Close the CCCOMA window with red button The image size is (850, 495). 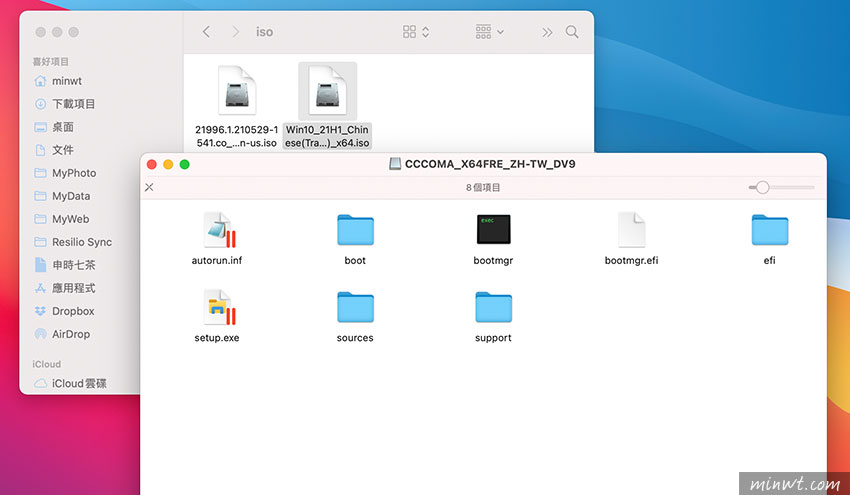tap(152, 164)
